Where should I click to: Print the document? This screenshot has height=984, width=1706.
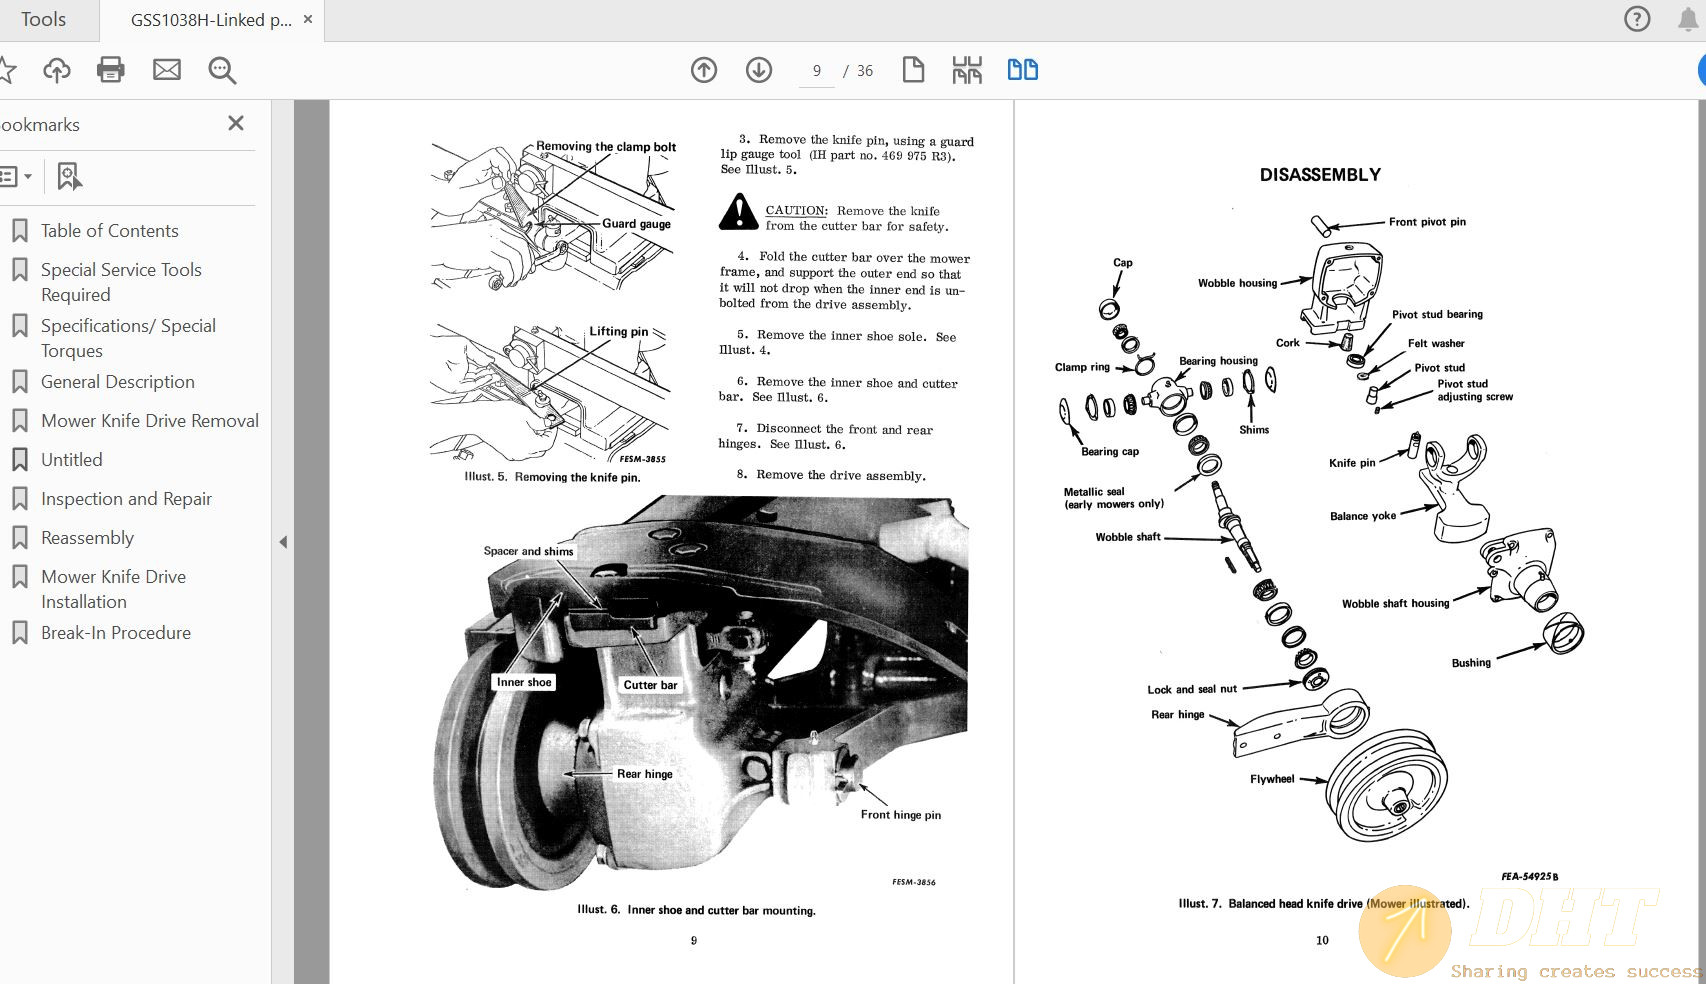[111, 70]
